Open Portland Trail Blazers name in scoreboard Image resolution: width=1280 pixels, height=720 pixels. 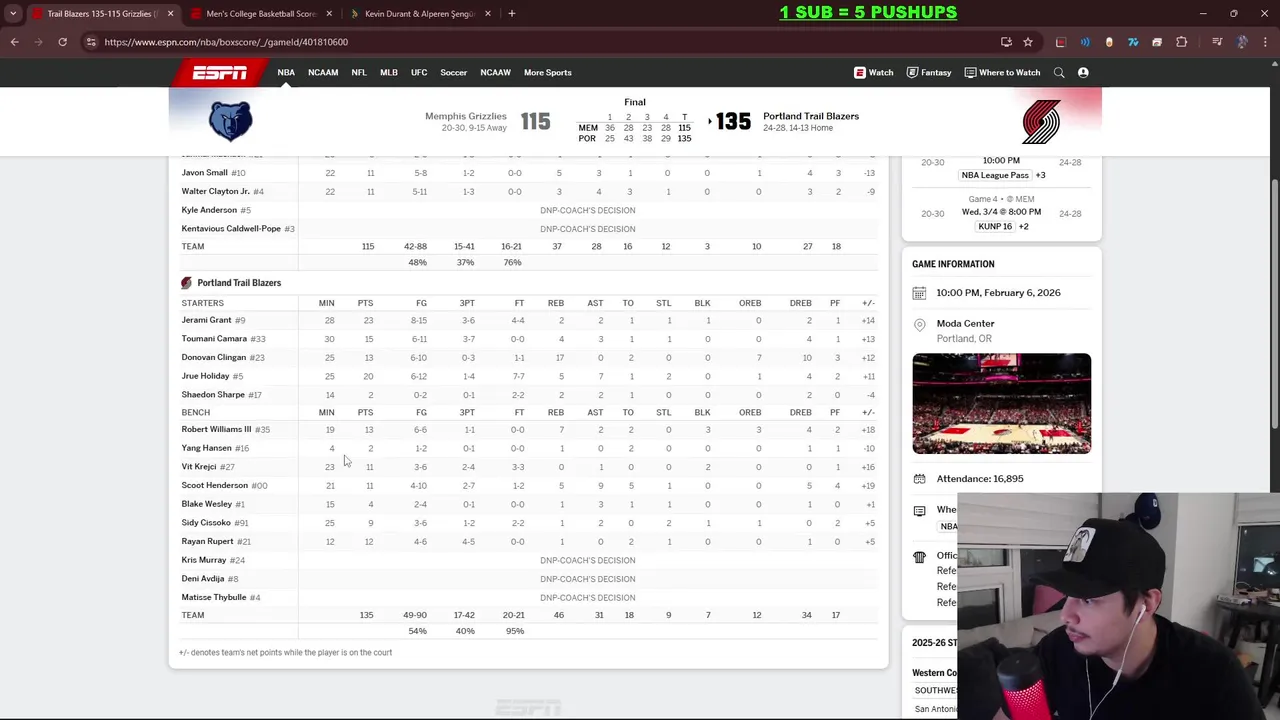click(x=811, y=116)
